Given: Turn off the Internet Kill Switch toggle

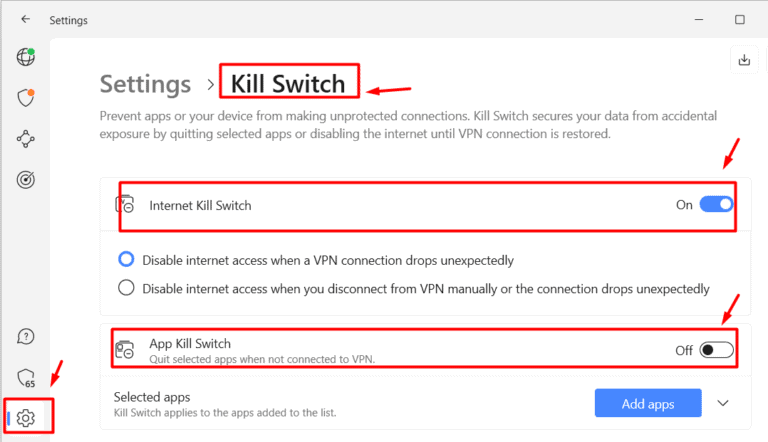Looking at the screenshot, I should click(x=716, y=205).
